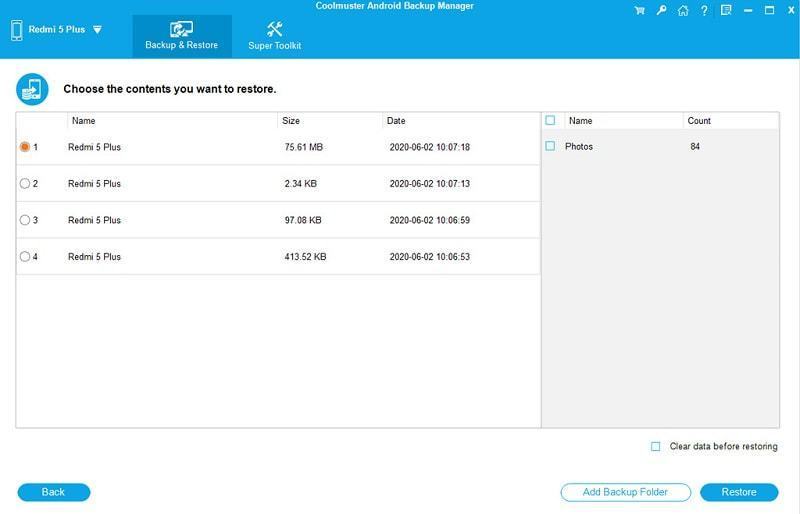Switch to the Super Toolkit tab
The height and width of the screenshot is (514, 800).
click(274, 36)
